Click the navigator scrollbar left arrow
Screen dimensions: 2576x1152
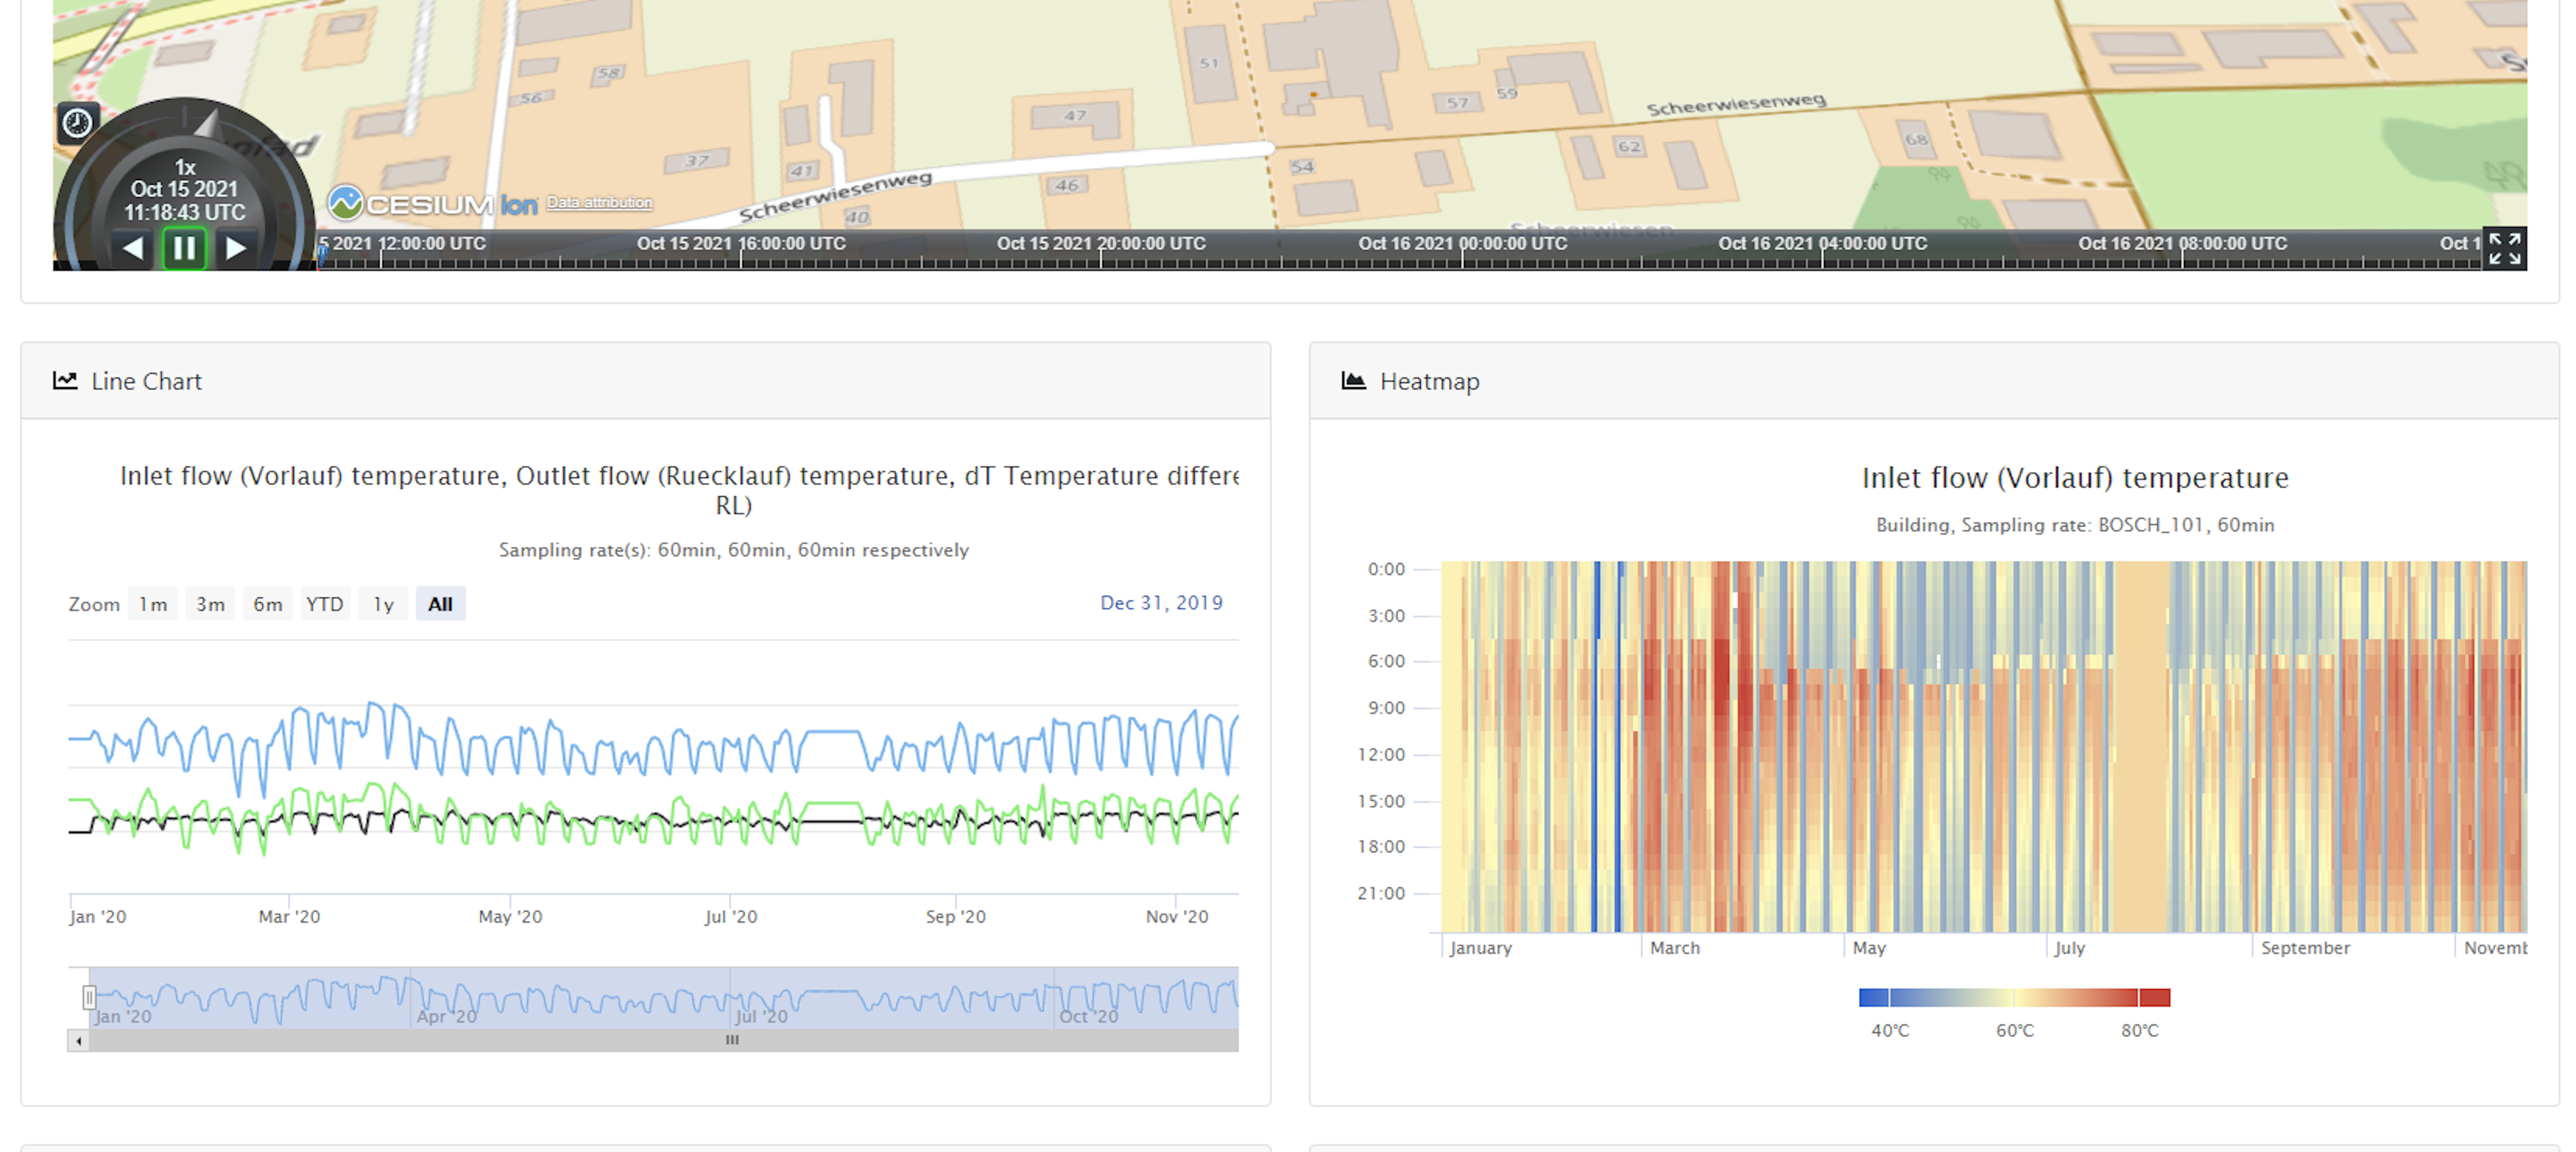pos(79,1041)
